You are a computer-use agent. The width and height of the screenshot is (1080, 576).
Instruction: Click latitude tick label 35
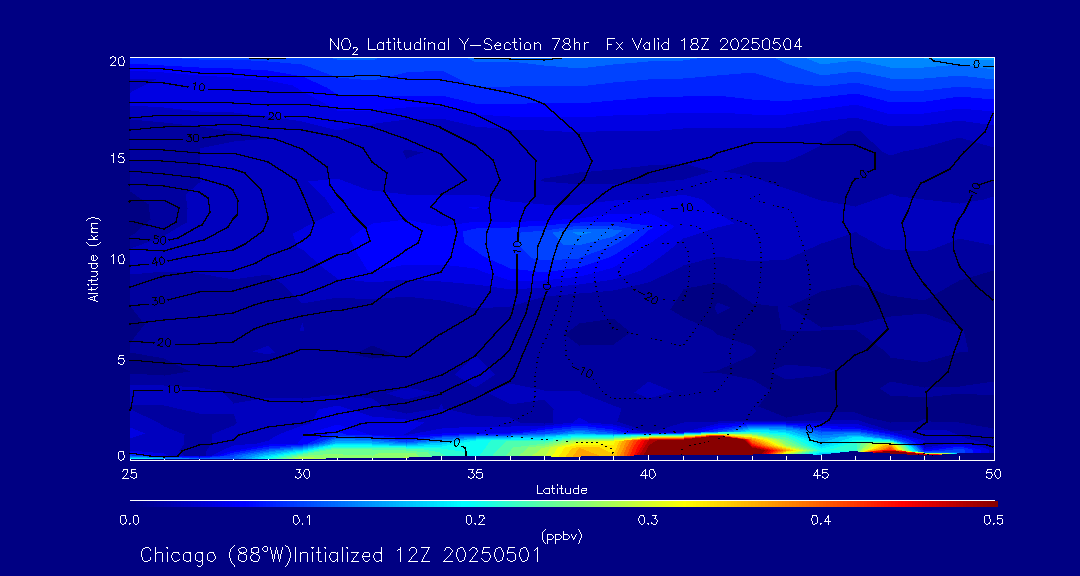[475, 473]
